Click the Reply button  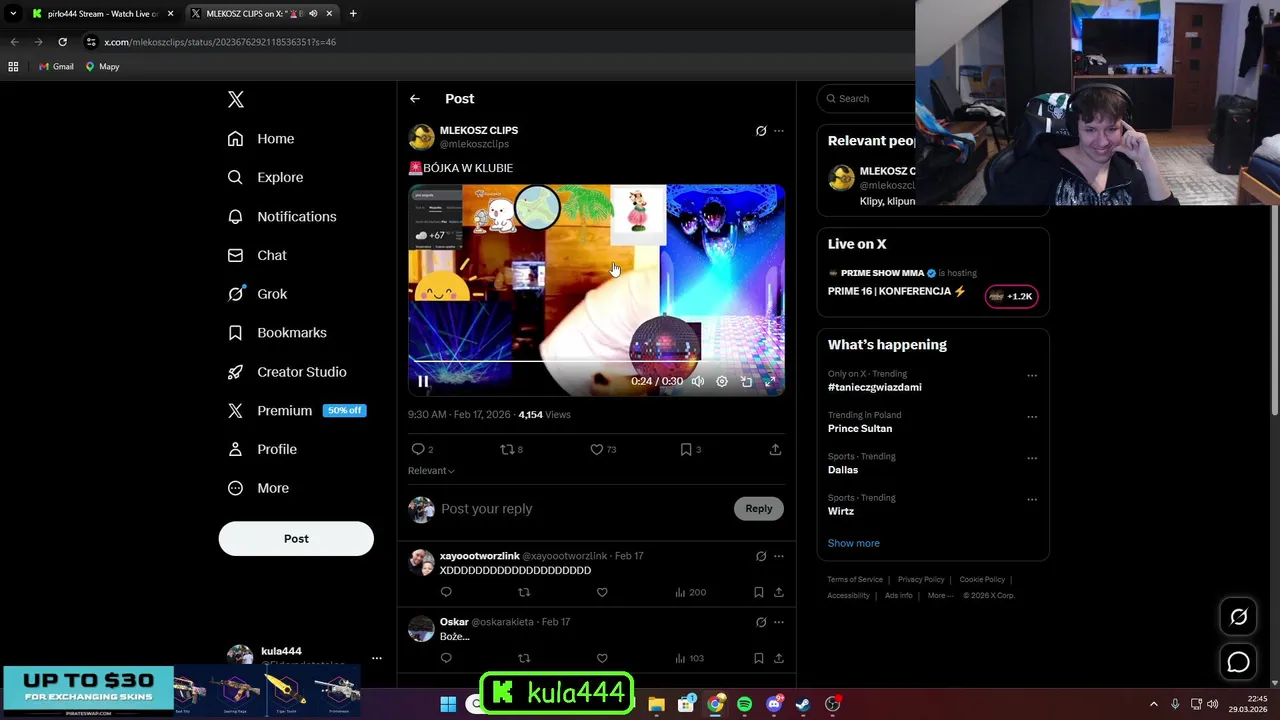coord(759,509)
